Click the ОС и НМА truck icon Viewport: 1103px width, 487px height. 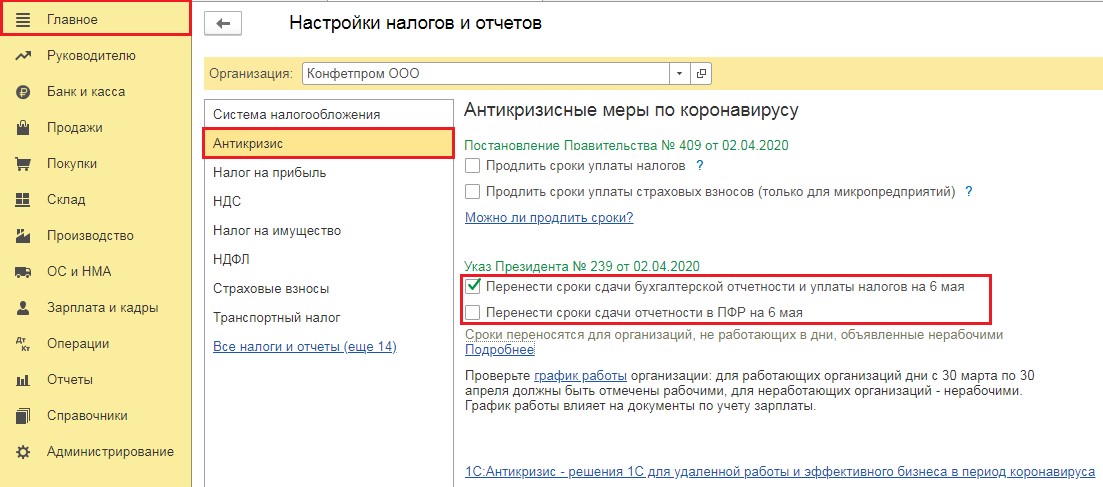(23, 271)
